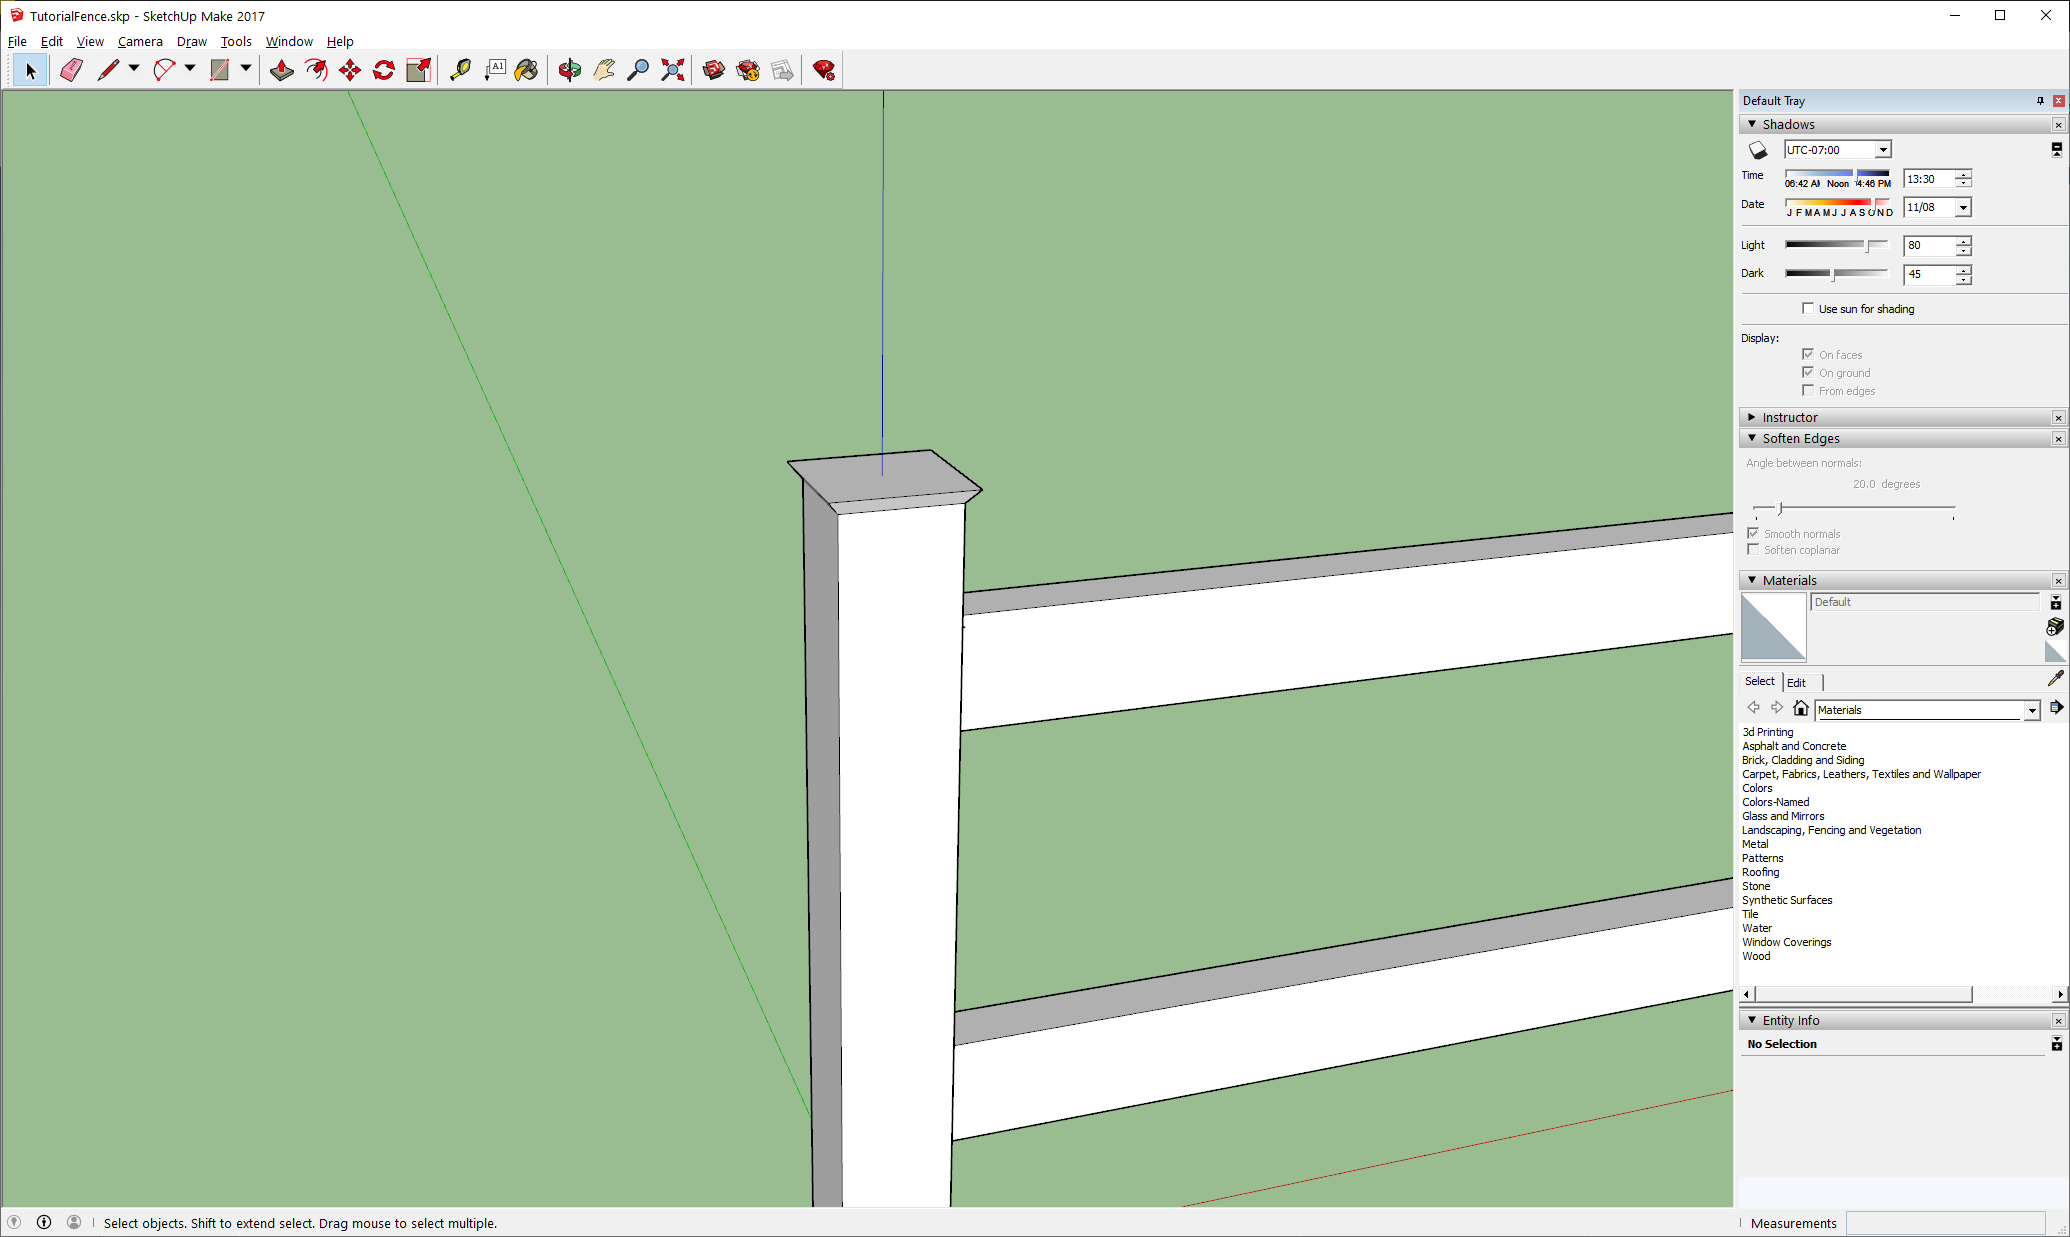Select the Tape Measure tool
The height and width of the screenshot is (1237, 2070).
pos(460,70)
